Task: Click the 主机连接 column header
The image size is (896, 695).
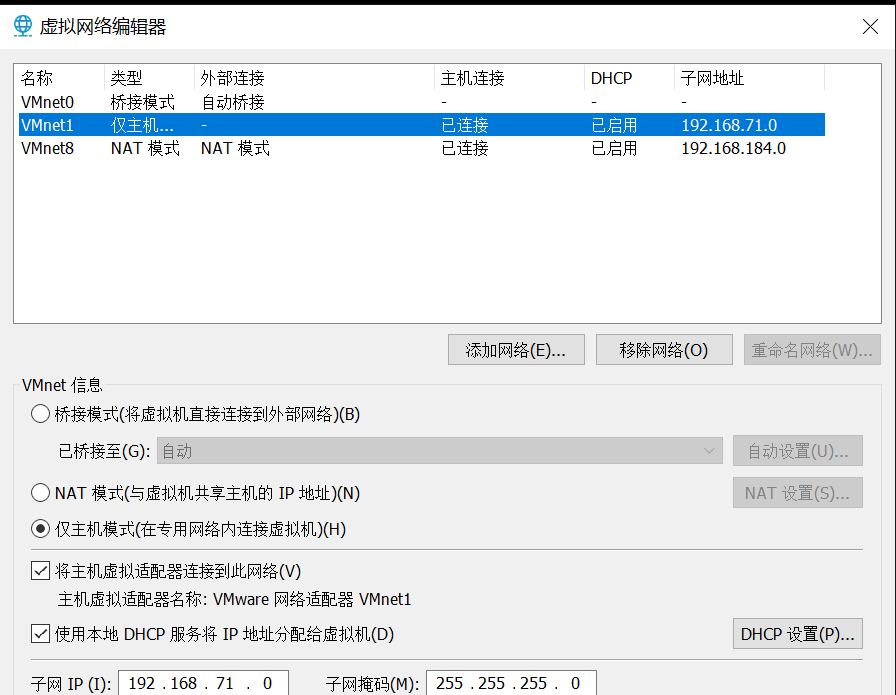Action: [510, 78]
